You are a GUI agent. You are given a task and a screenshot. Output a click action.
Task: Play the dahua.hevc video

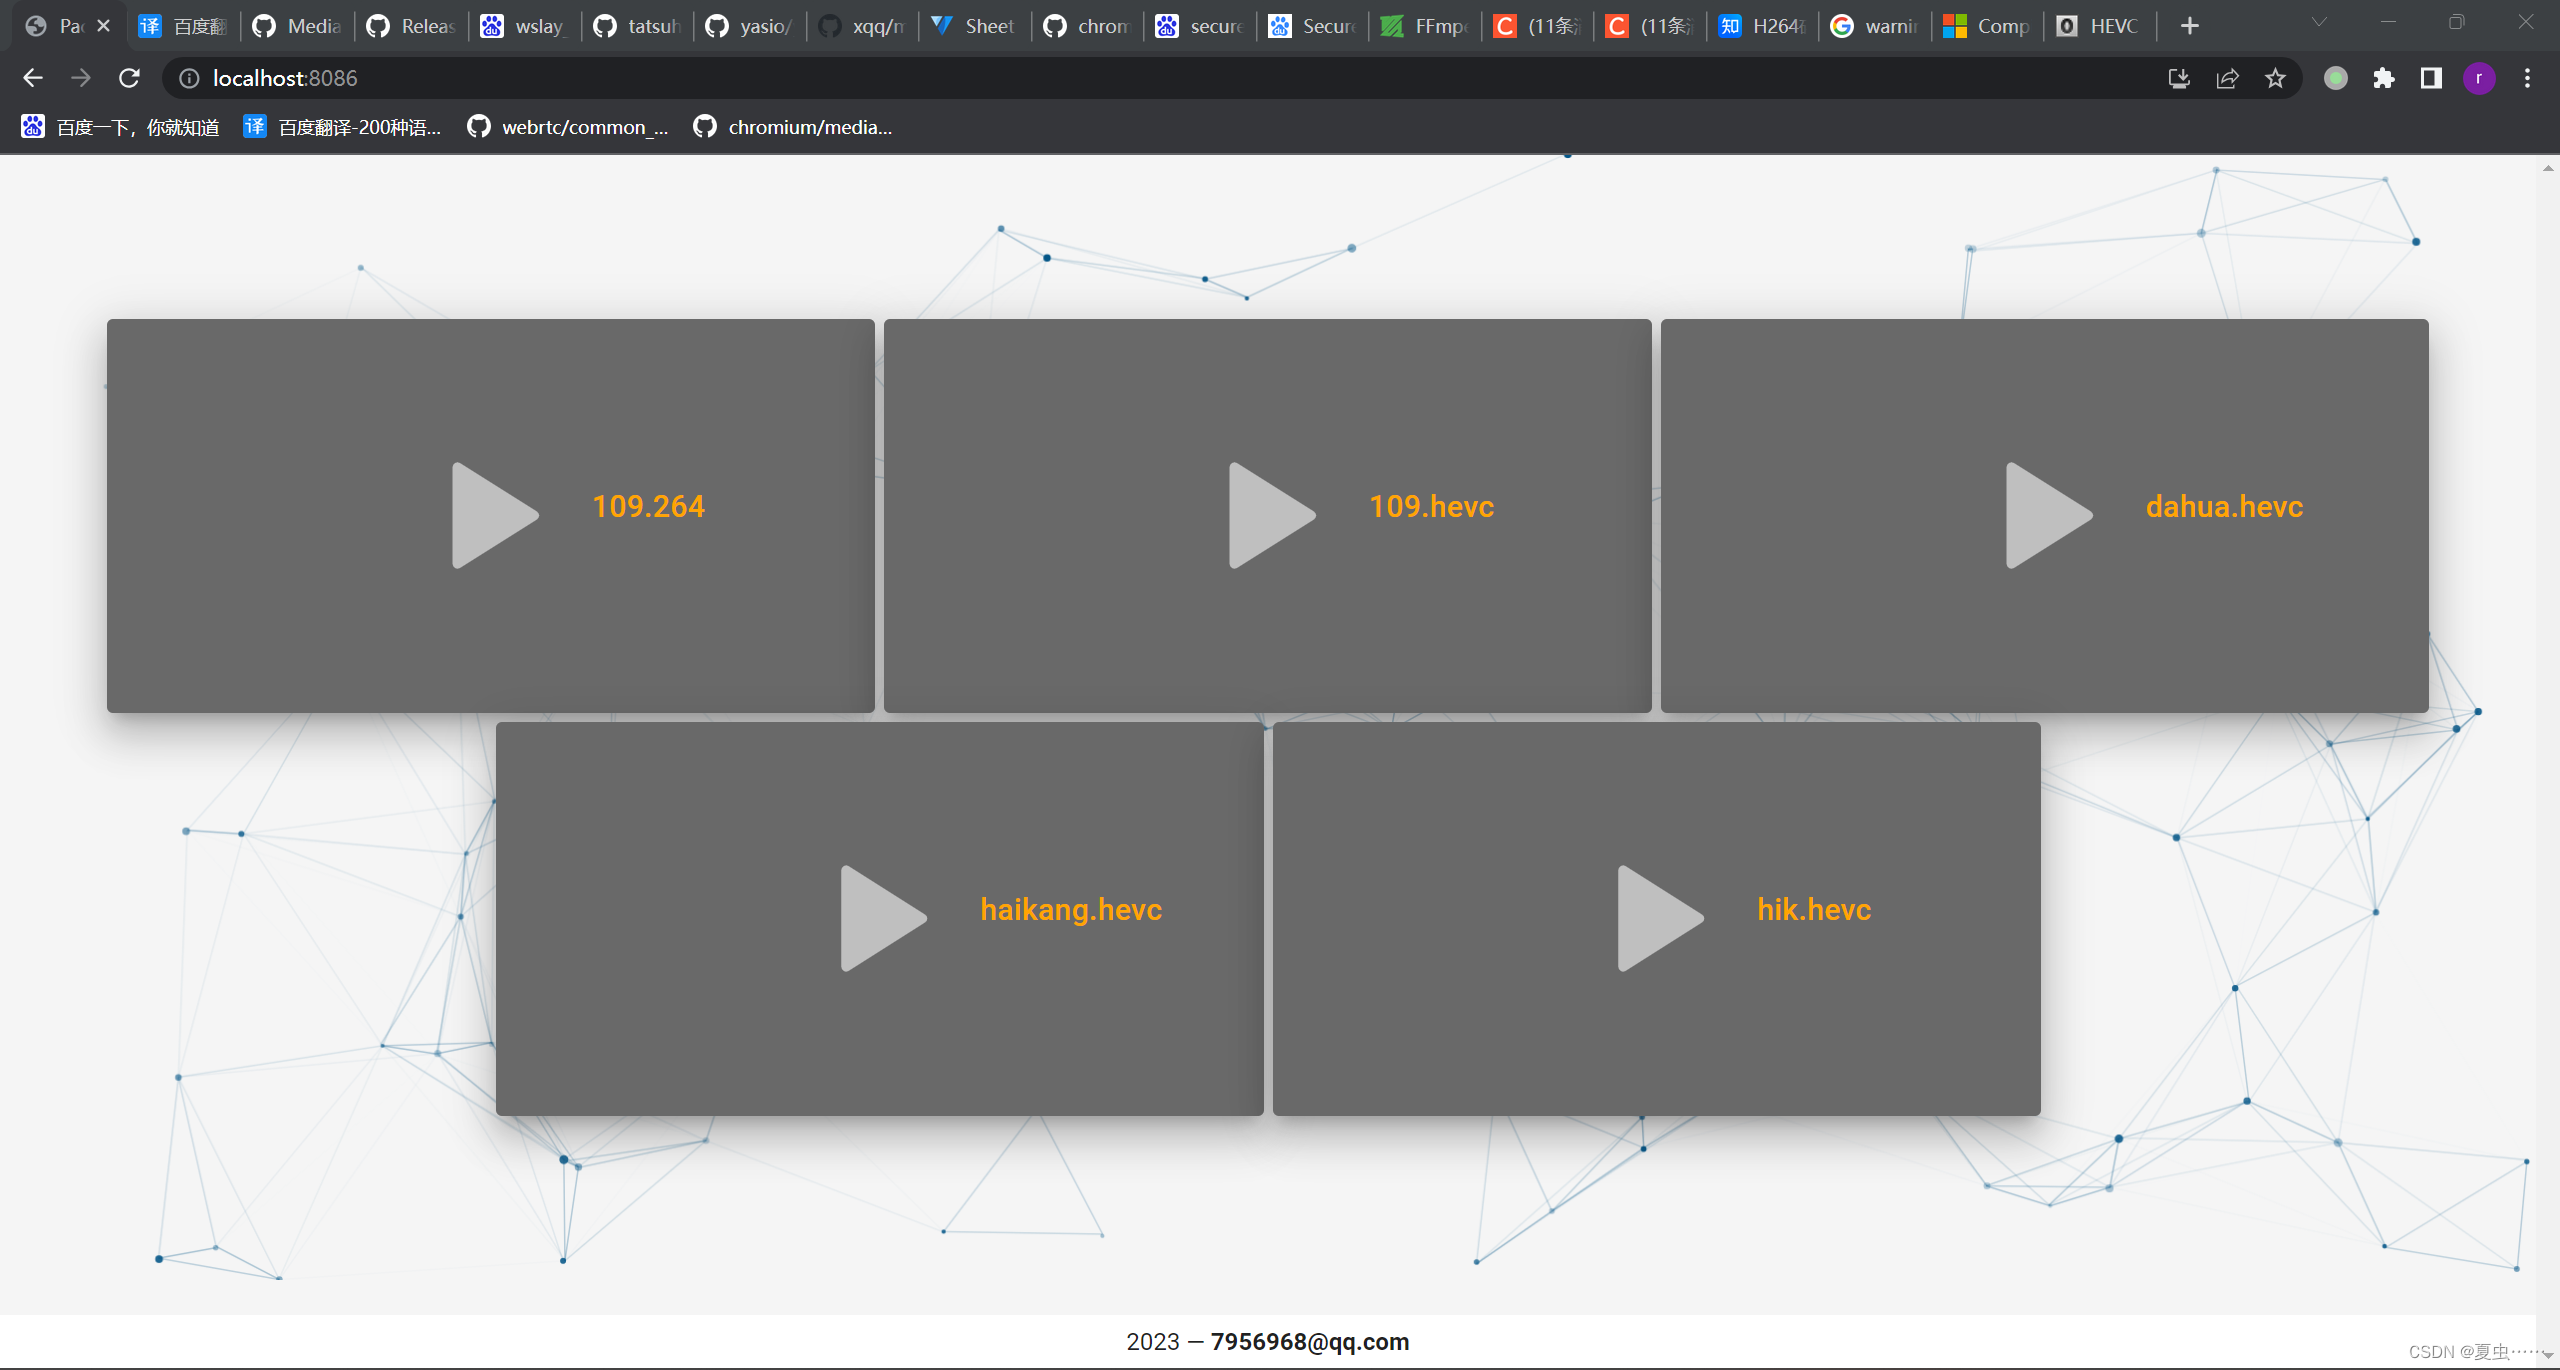2048,515
